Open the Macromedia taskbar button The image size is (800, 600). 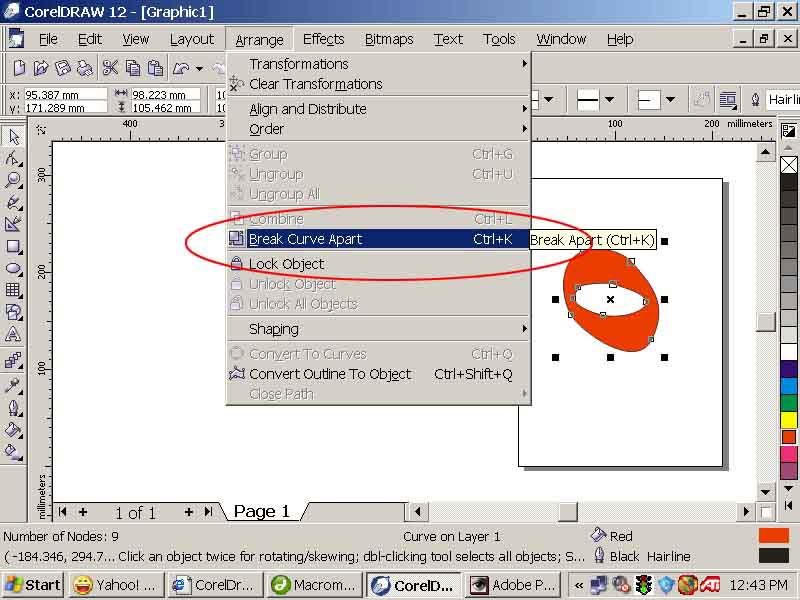click(314, 585)
